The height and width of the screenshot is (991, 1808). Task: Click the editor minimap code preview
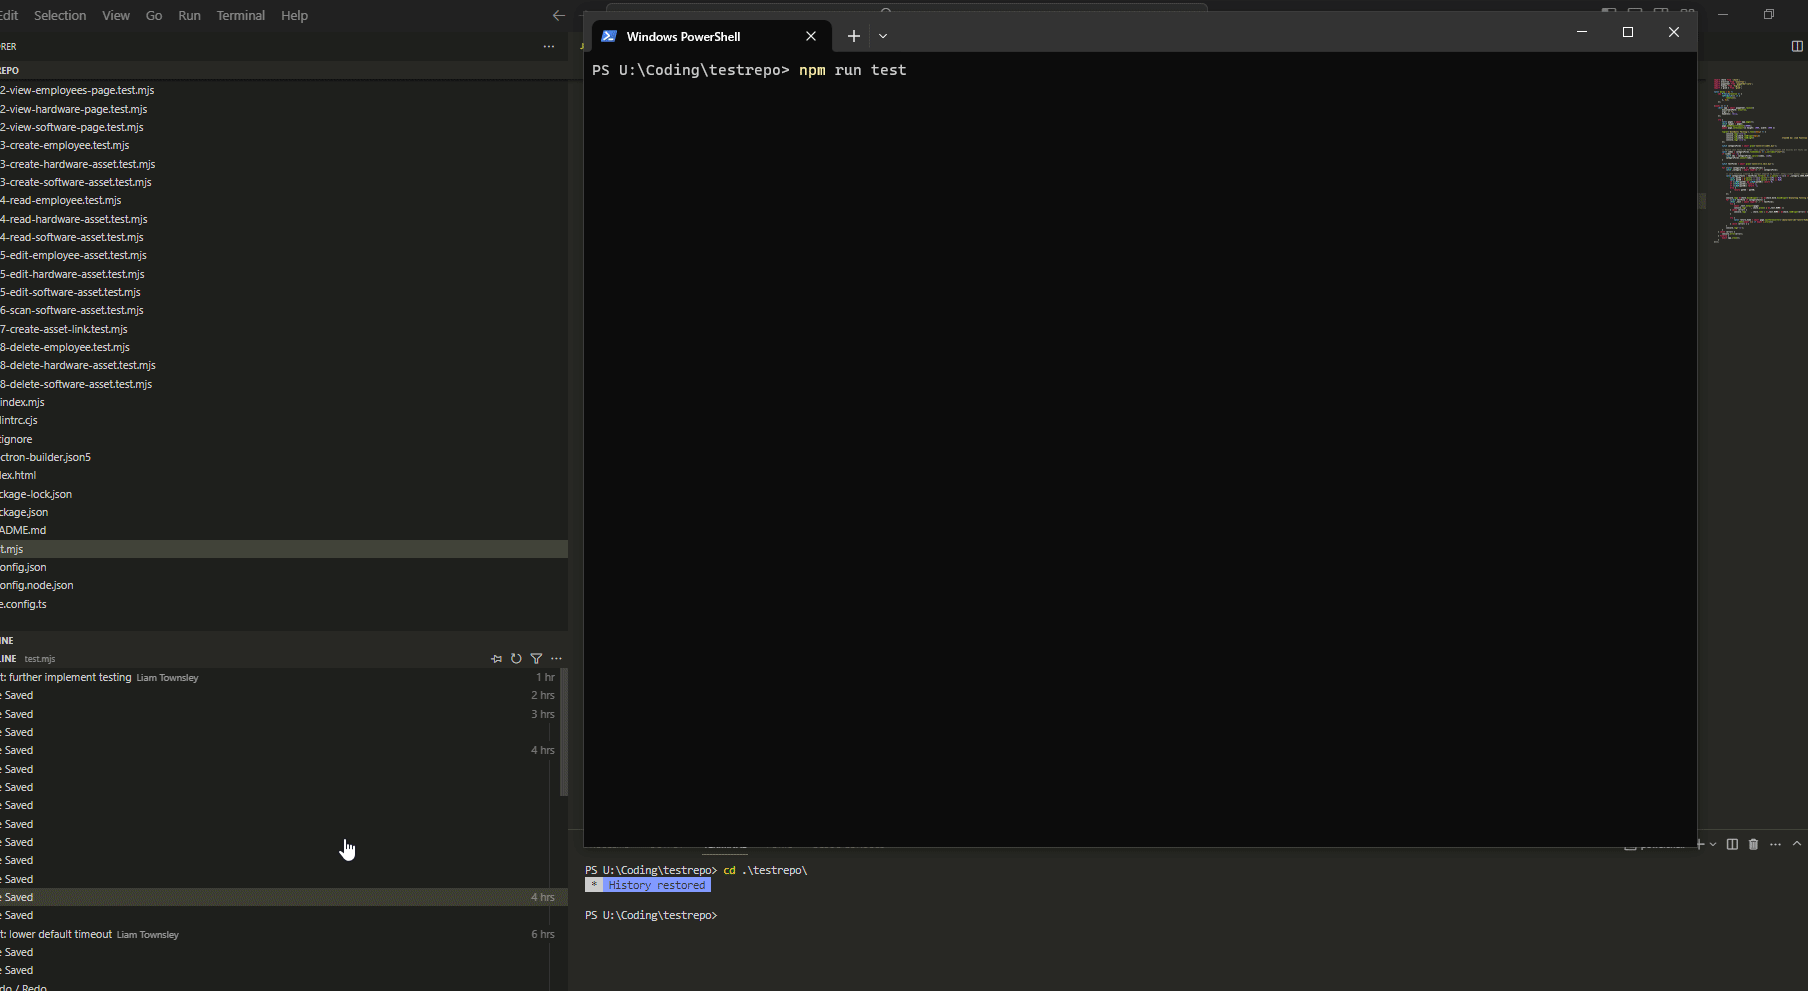tap(1758, 160)
